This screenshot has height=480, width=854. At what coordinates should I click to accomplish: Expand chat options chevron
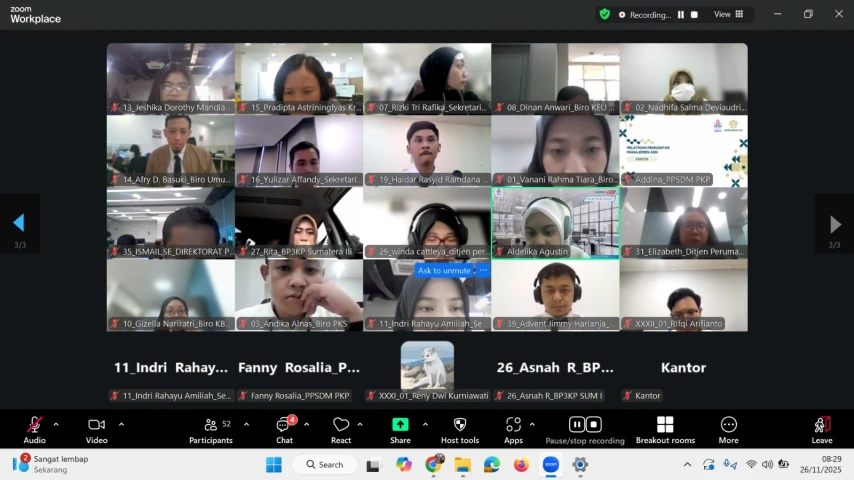pos(307,424)
